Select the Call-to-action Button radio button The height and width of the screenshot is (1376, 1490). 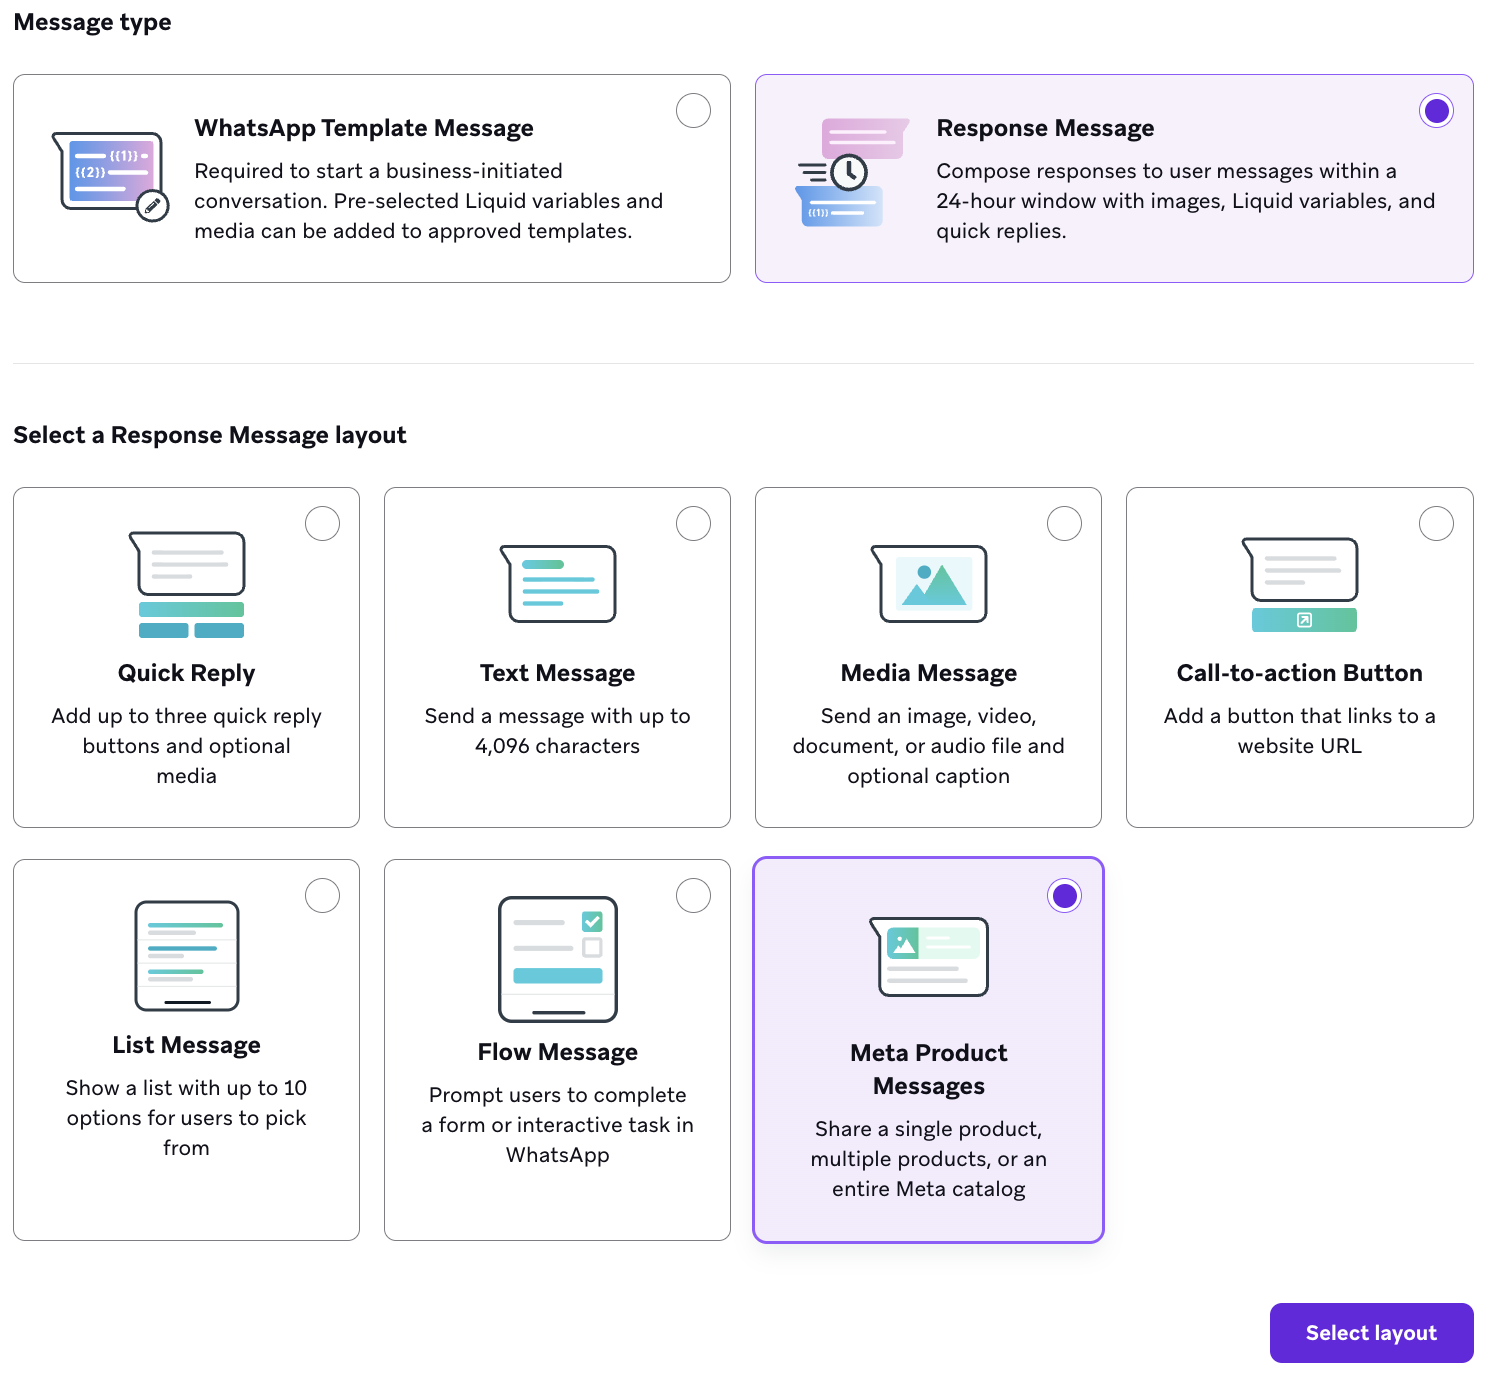pyautogui.click(x=1436, y=523)
